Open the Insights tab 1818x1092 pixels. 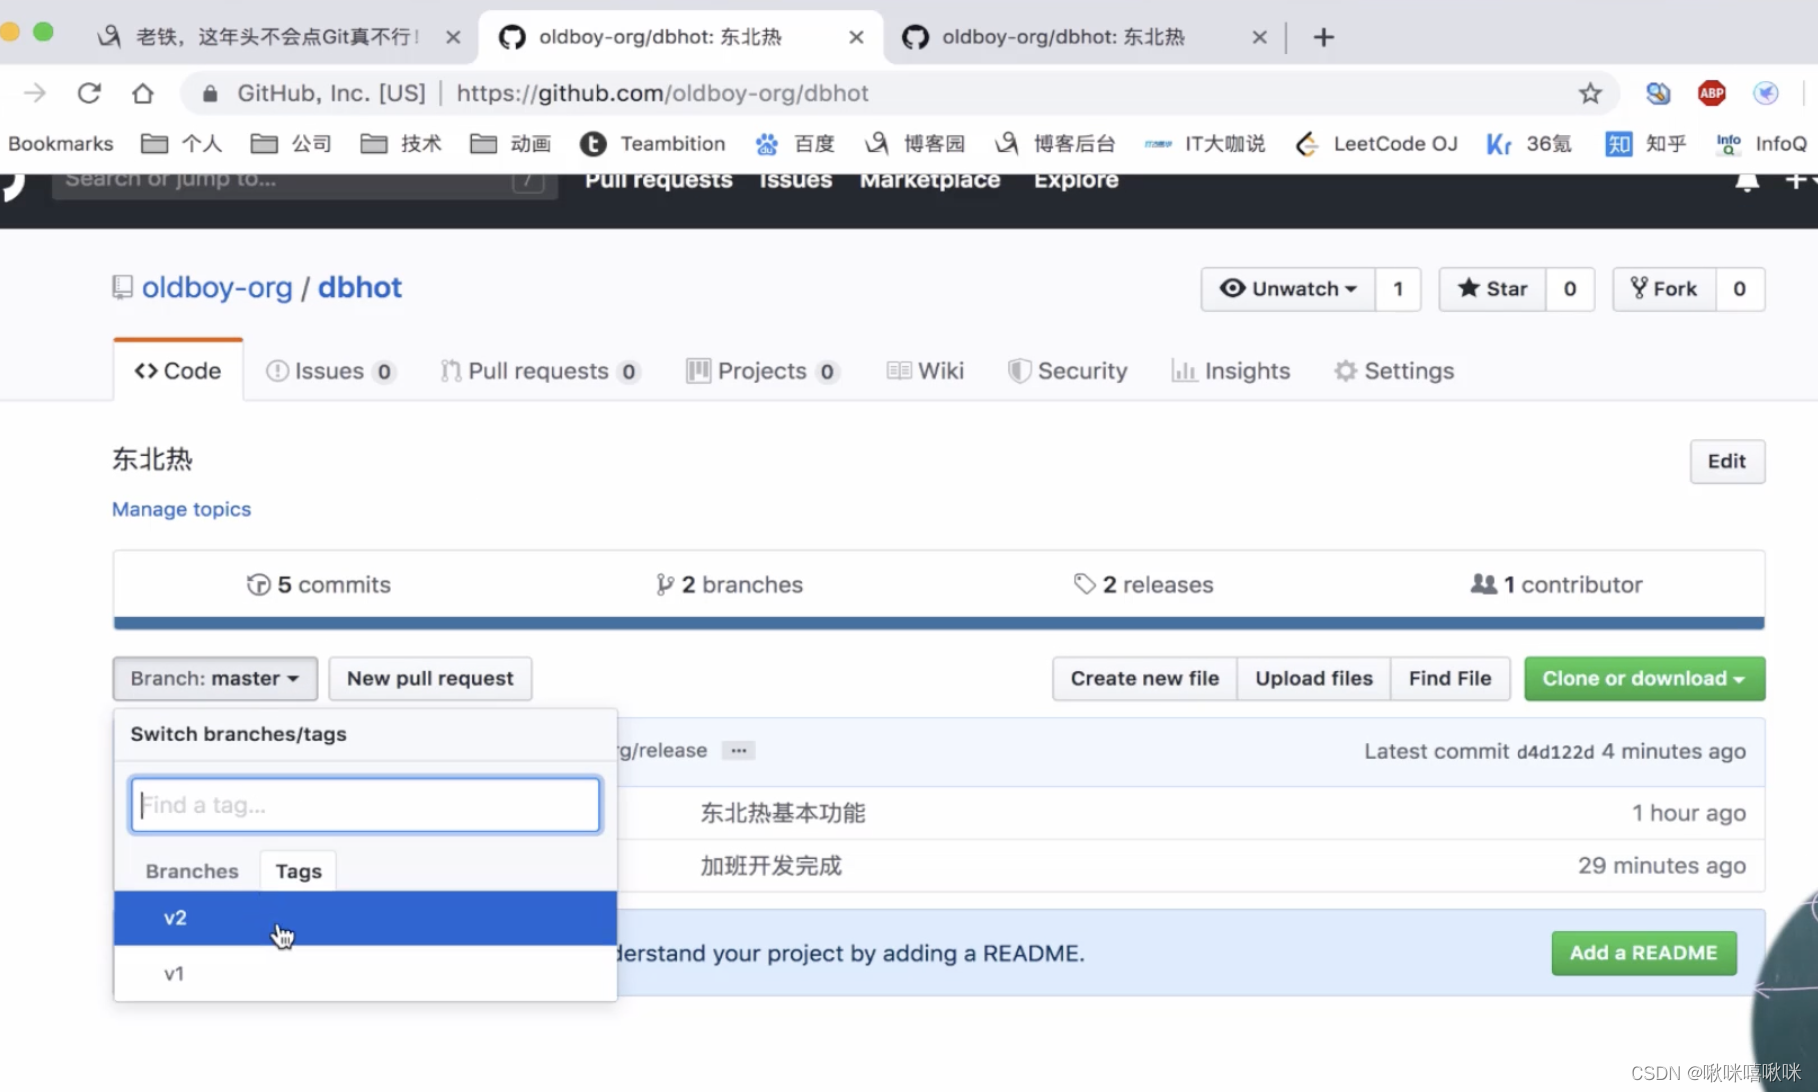pyautogui.click(x=1231, y=371)
